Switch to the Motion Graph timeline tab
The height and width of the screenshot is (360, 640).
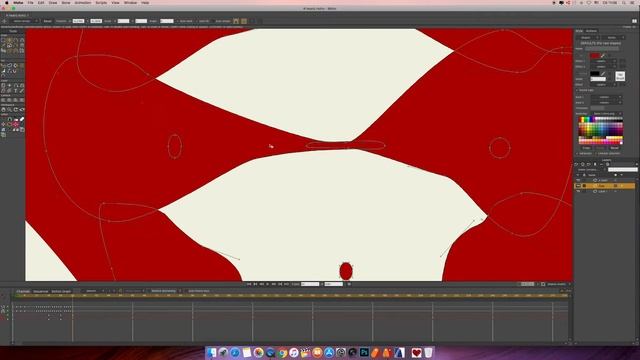[61, 291]
